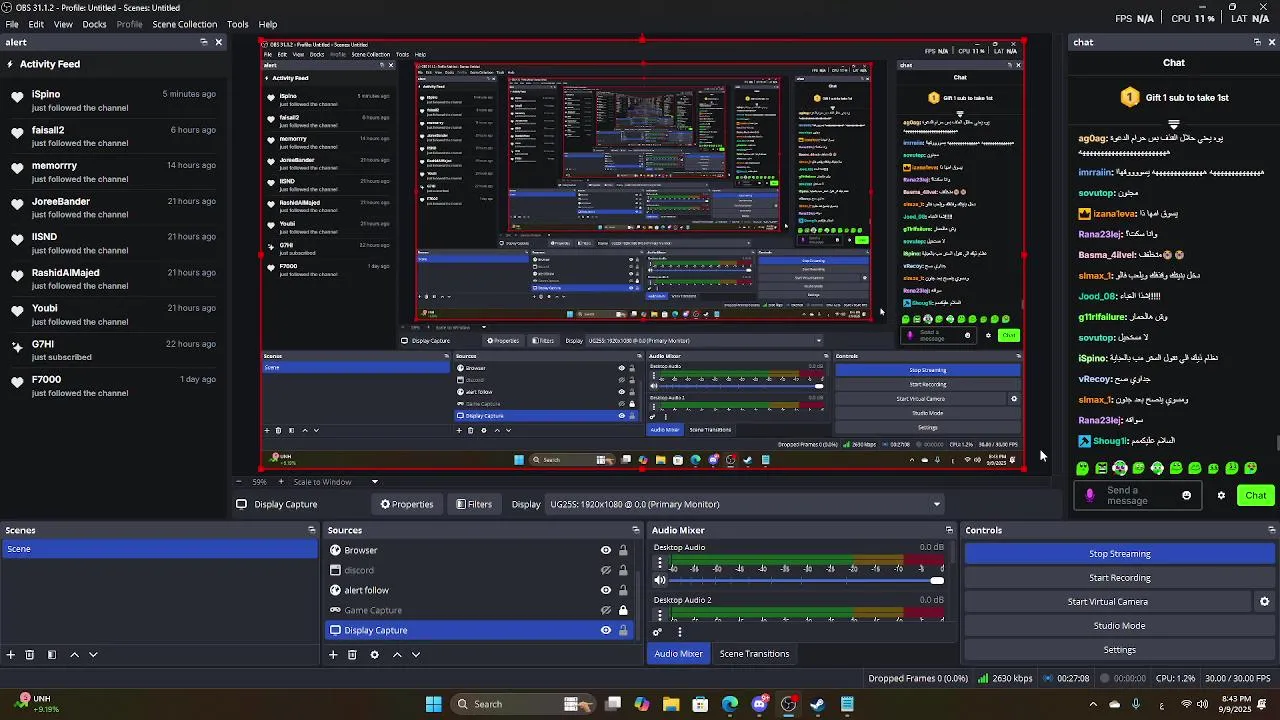Screen dimensions: 1280x720
Task: Open Properties for Display Capture
Action: point(406,504)
